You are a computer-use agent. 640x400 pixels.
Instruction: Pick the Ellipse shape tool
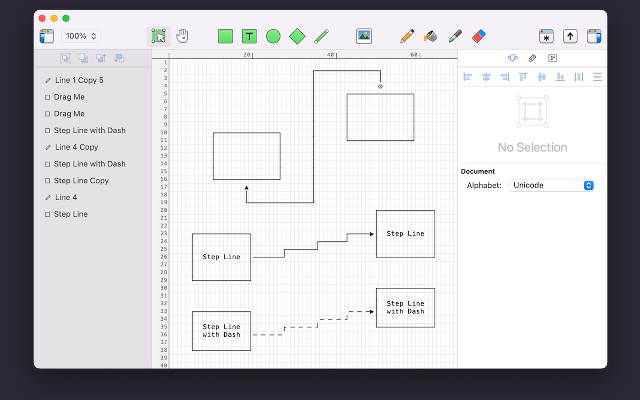click(x=273, y=36)
